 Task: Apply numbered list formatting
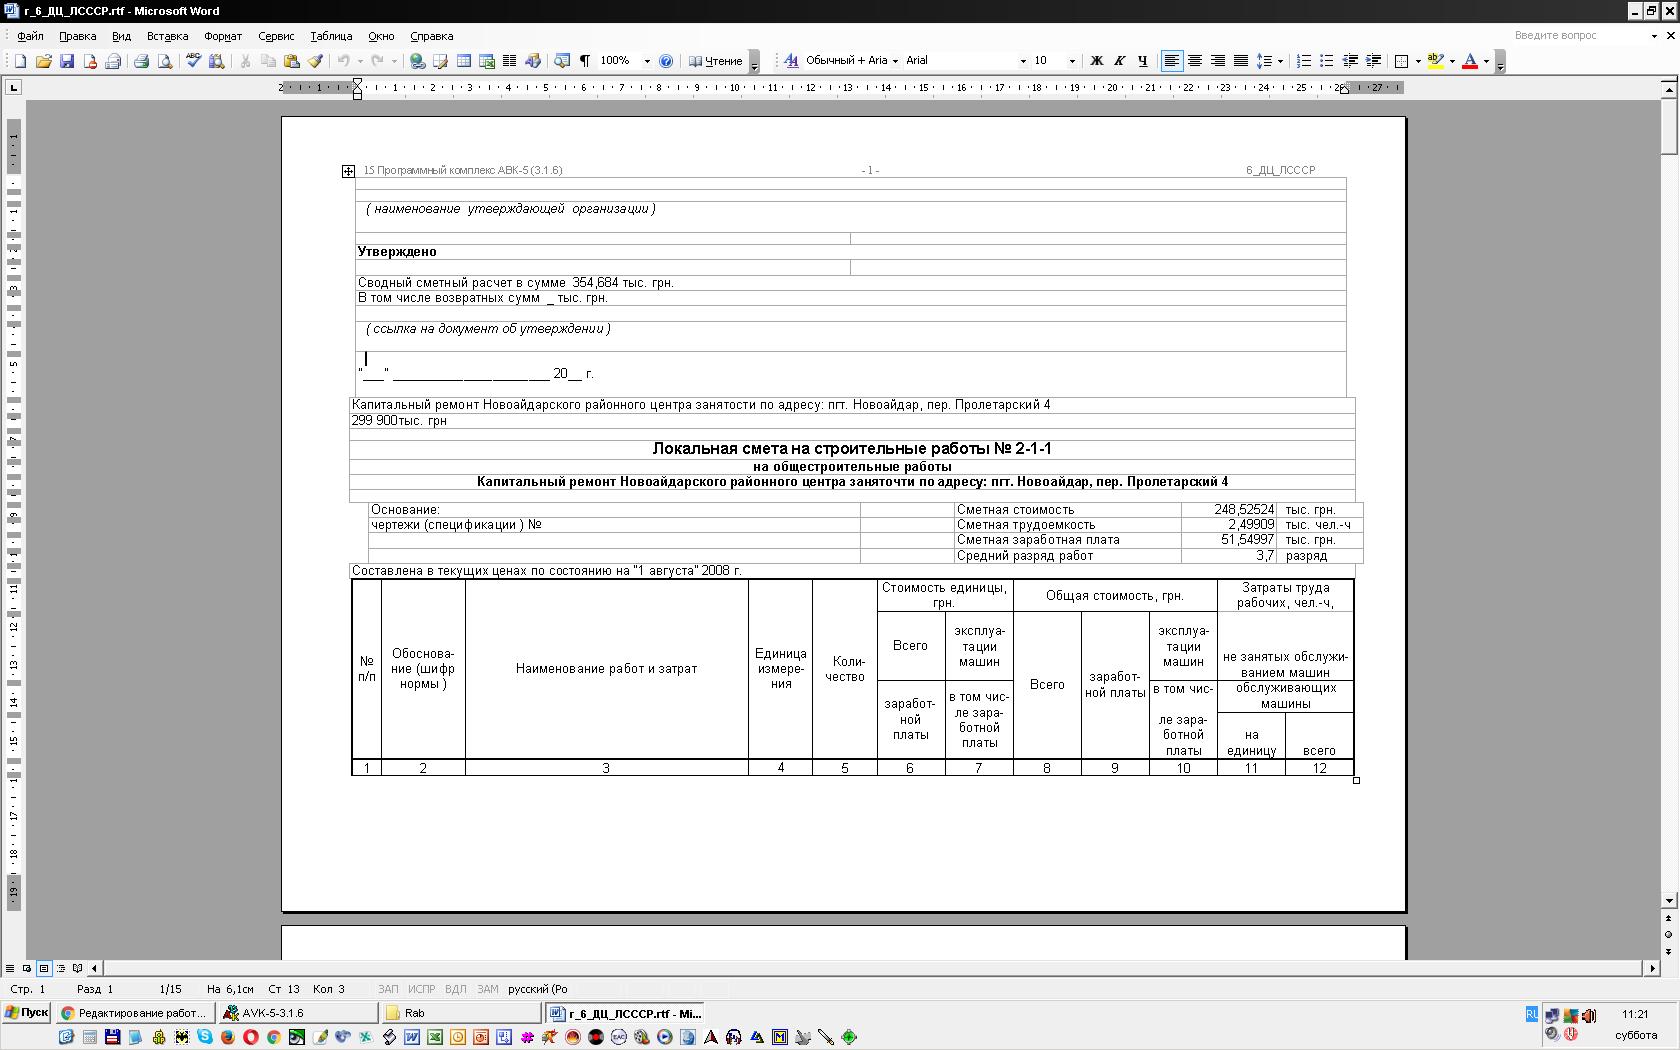(1304, 61)
